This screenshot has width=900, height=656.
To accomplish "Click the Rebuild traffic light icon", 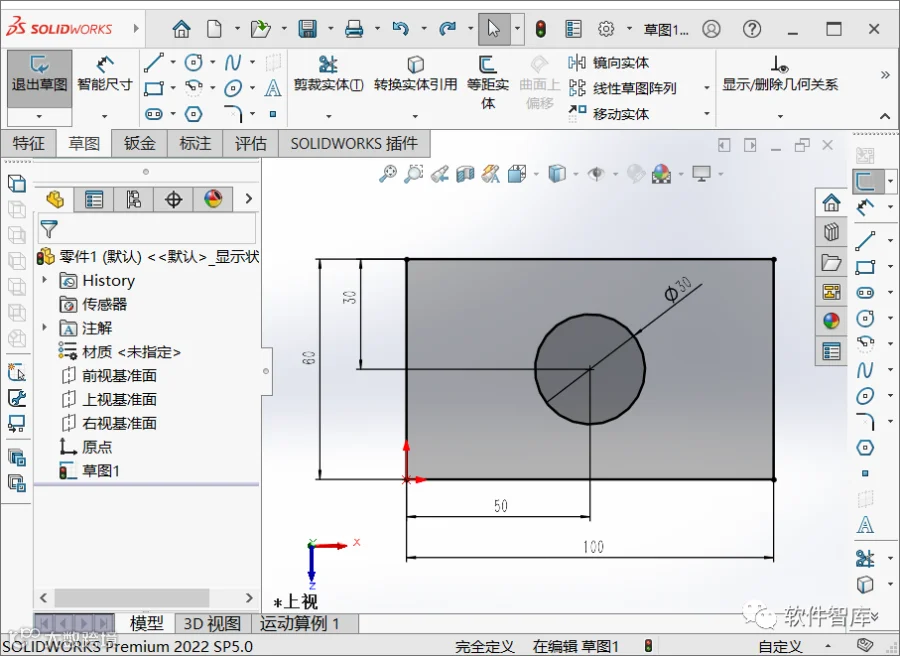I will pos(540,29).
